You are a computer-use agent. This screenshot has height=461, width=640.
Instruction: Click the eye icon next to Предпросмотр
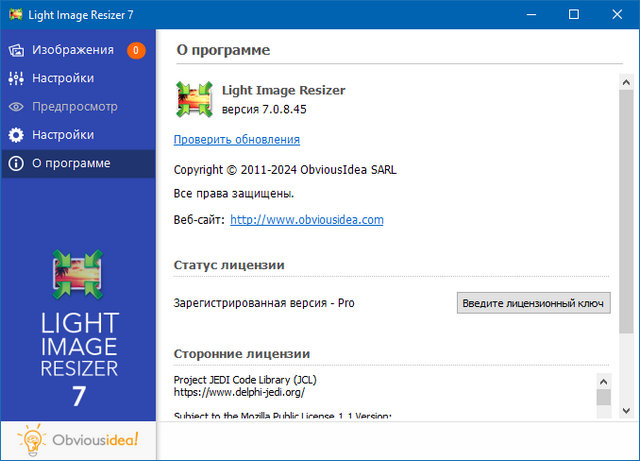[x=16, y=106]
